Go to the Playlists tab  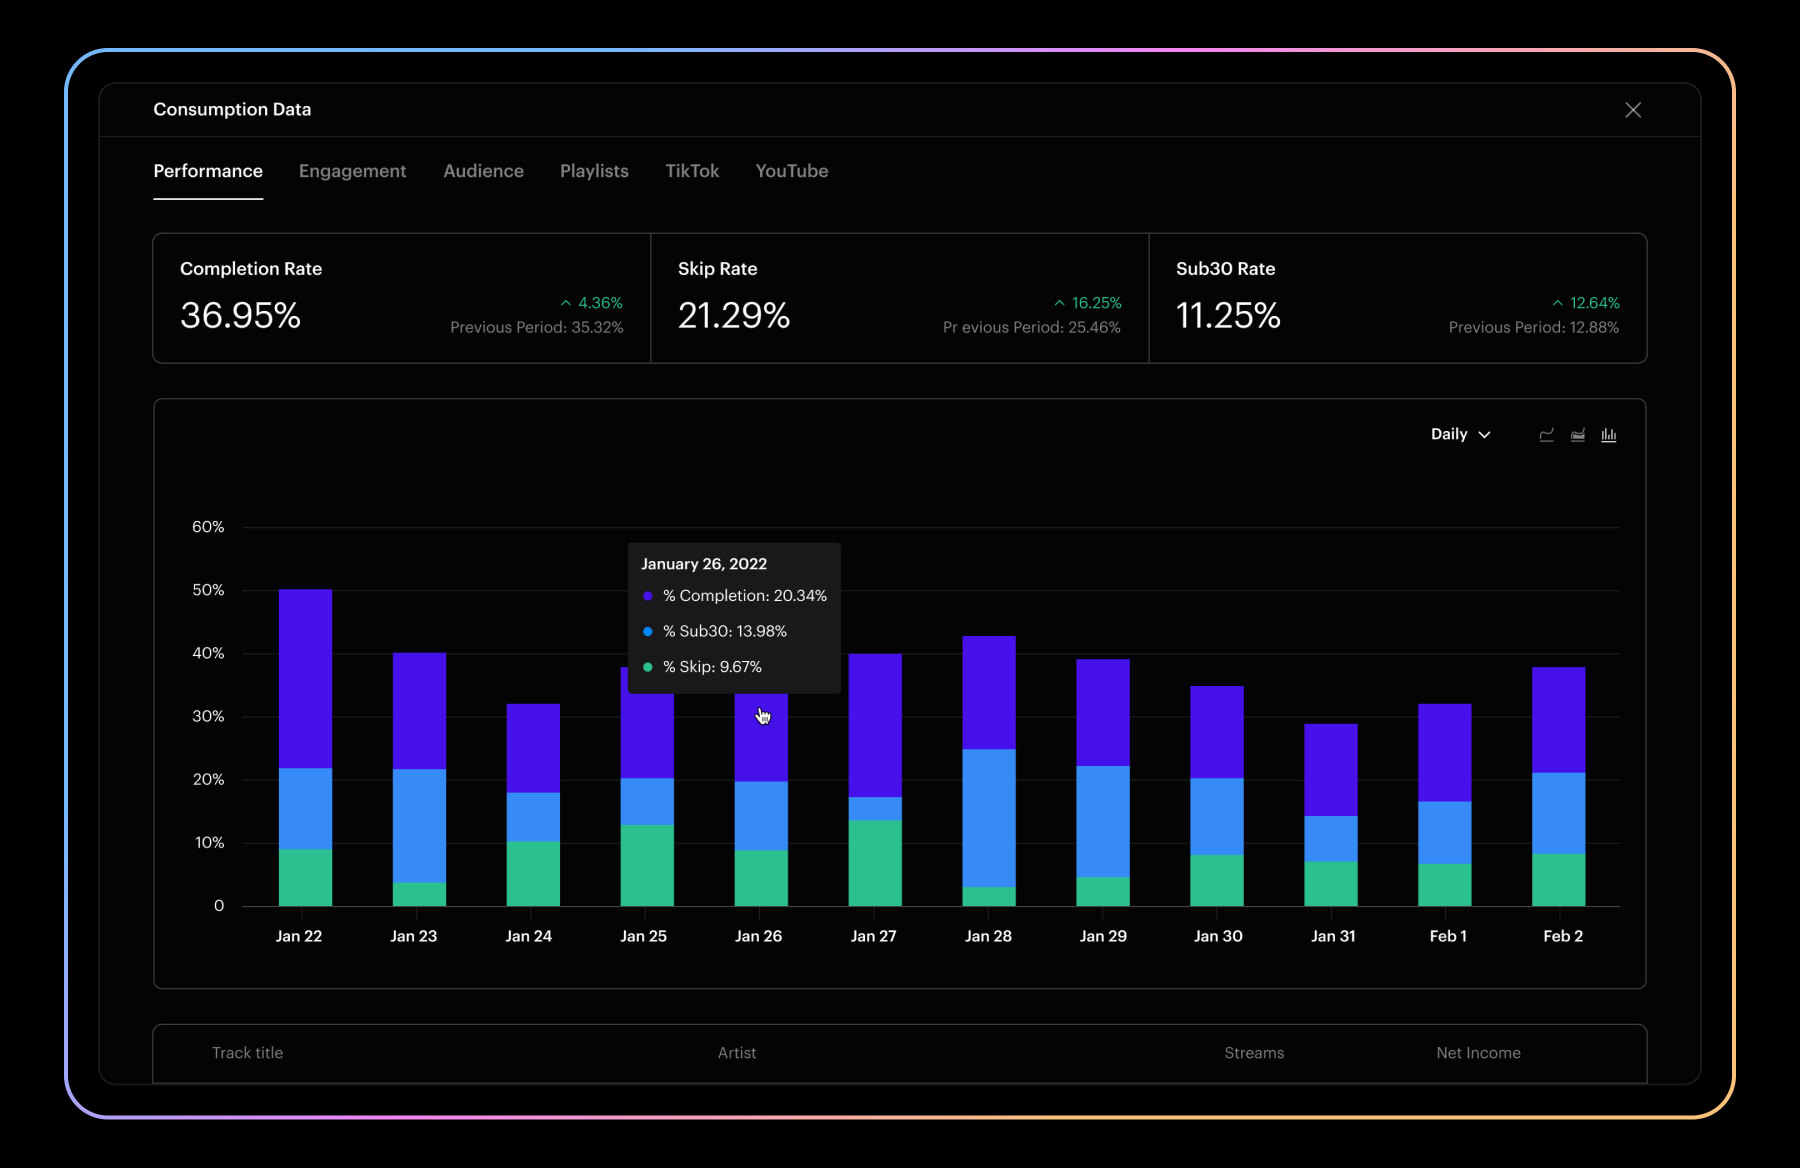594,171
